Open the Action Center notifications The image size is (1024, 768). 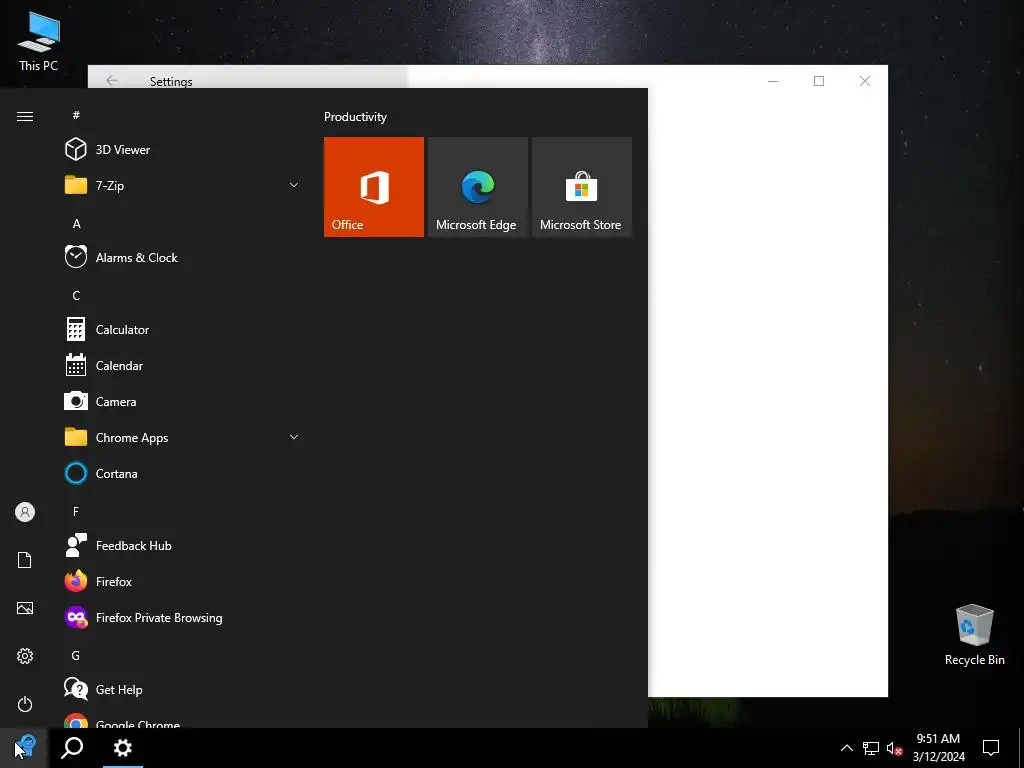click(991, 748)
